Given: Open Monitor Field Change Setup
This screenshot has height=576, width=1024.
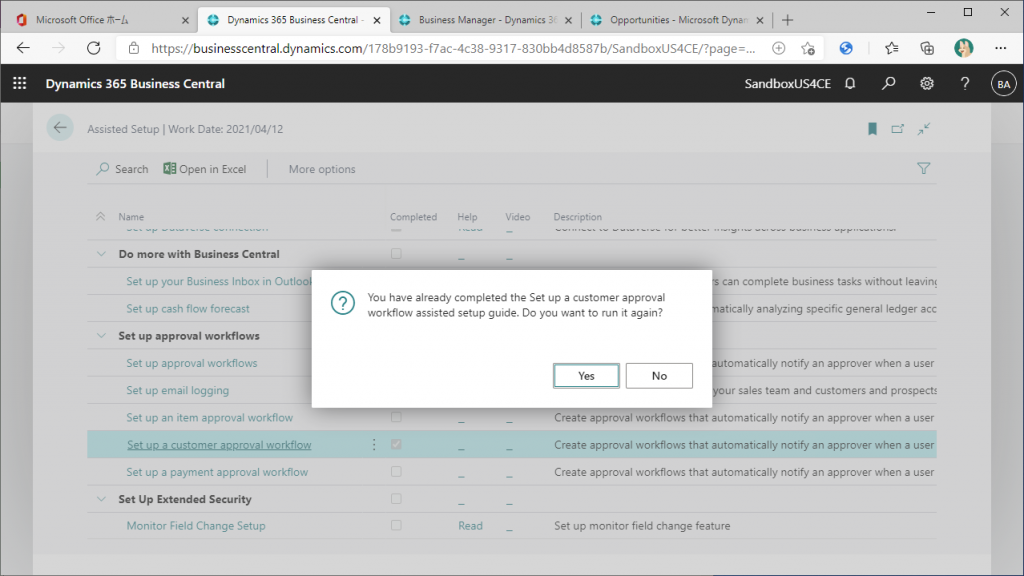Looking at the screenshot, I should [x=196, y=526].
